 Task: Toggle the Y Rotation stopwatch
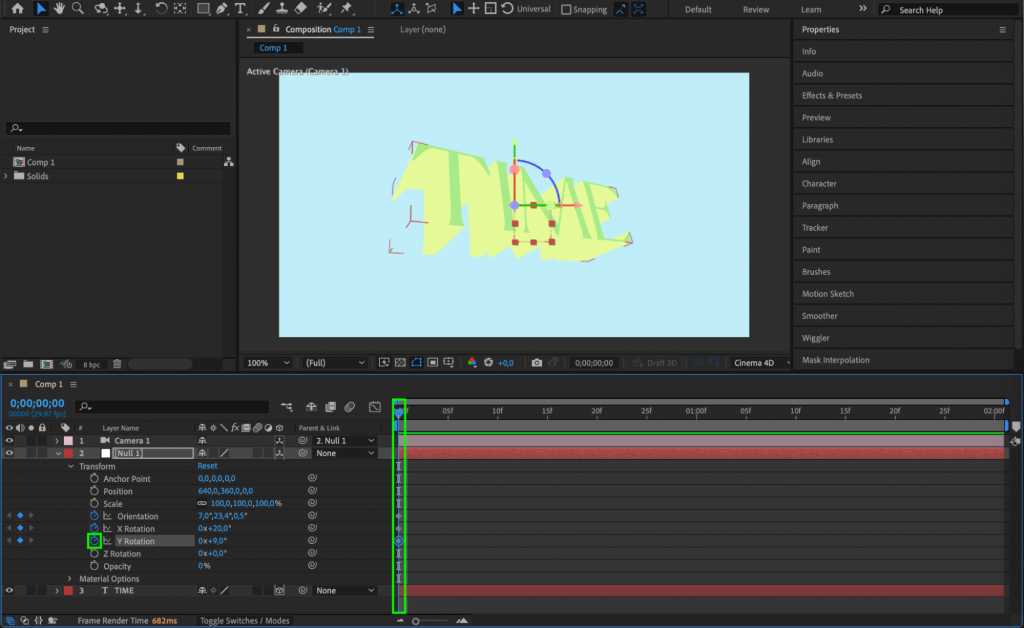tap(93, 541)
